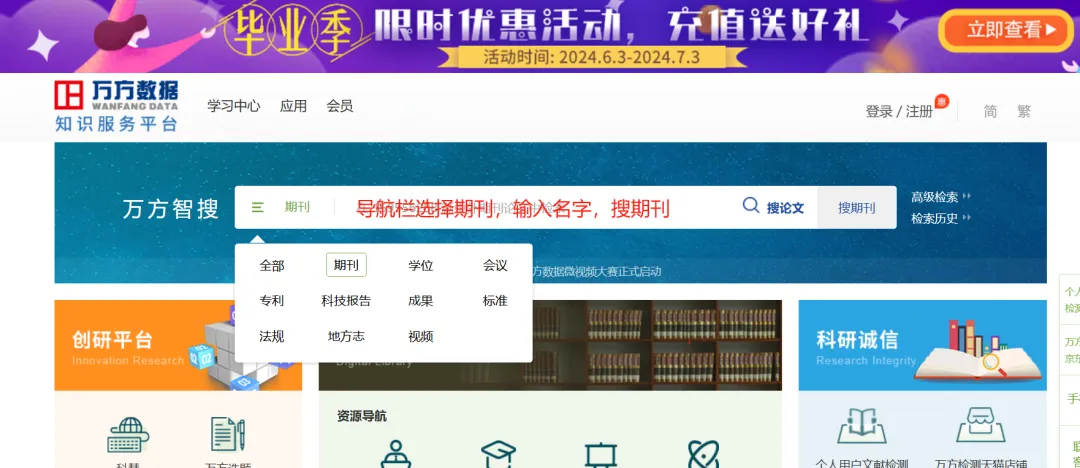Click the red badge next to 登录/注册

coord(942,101)
